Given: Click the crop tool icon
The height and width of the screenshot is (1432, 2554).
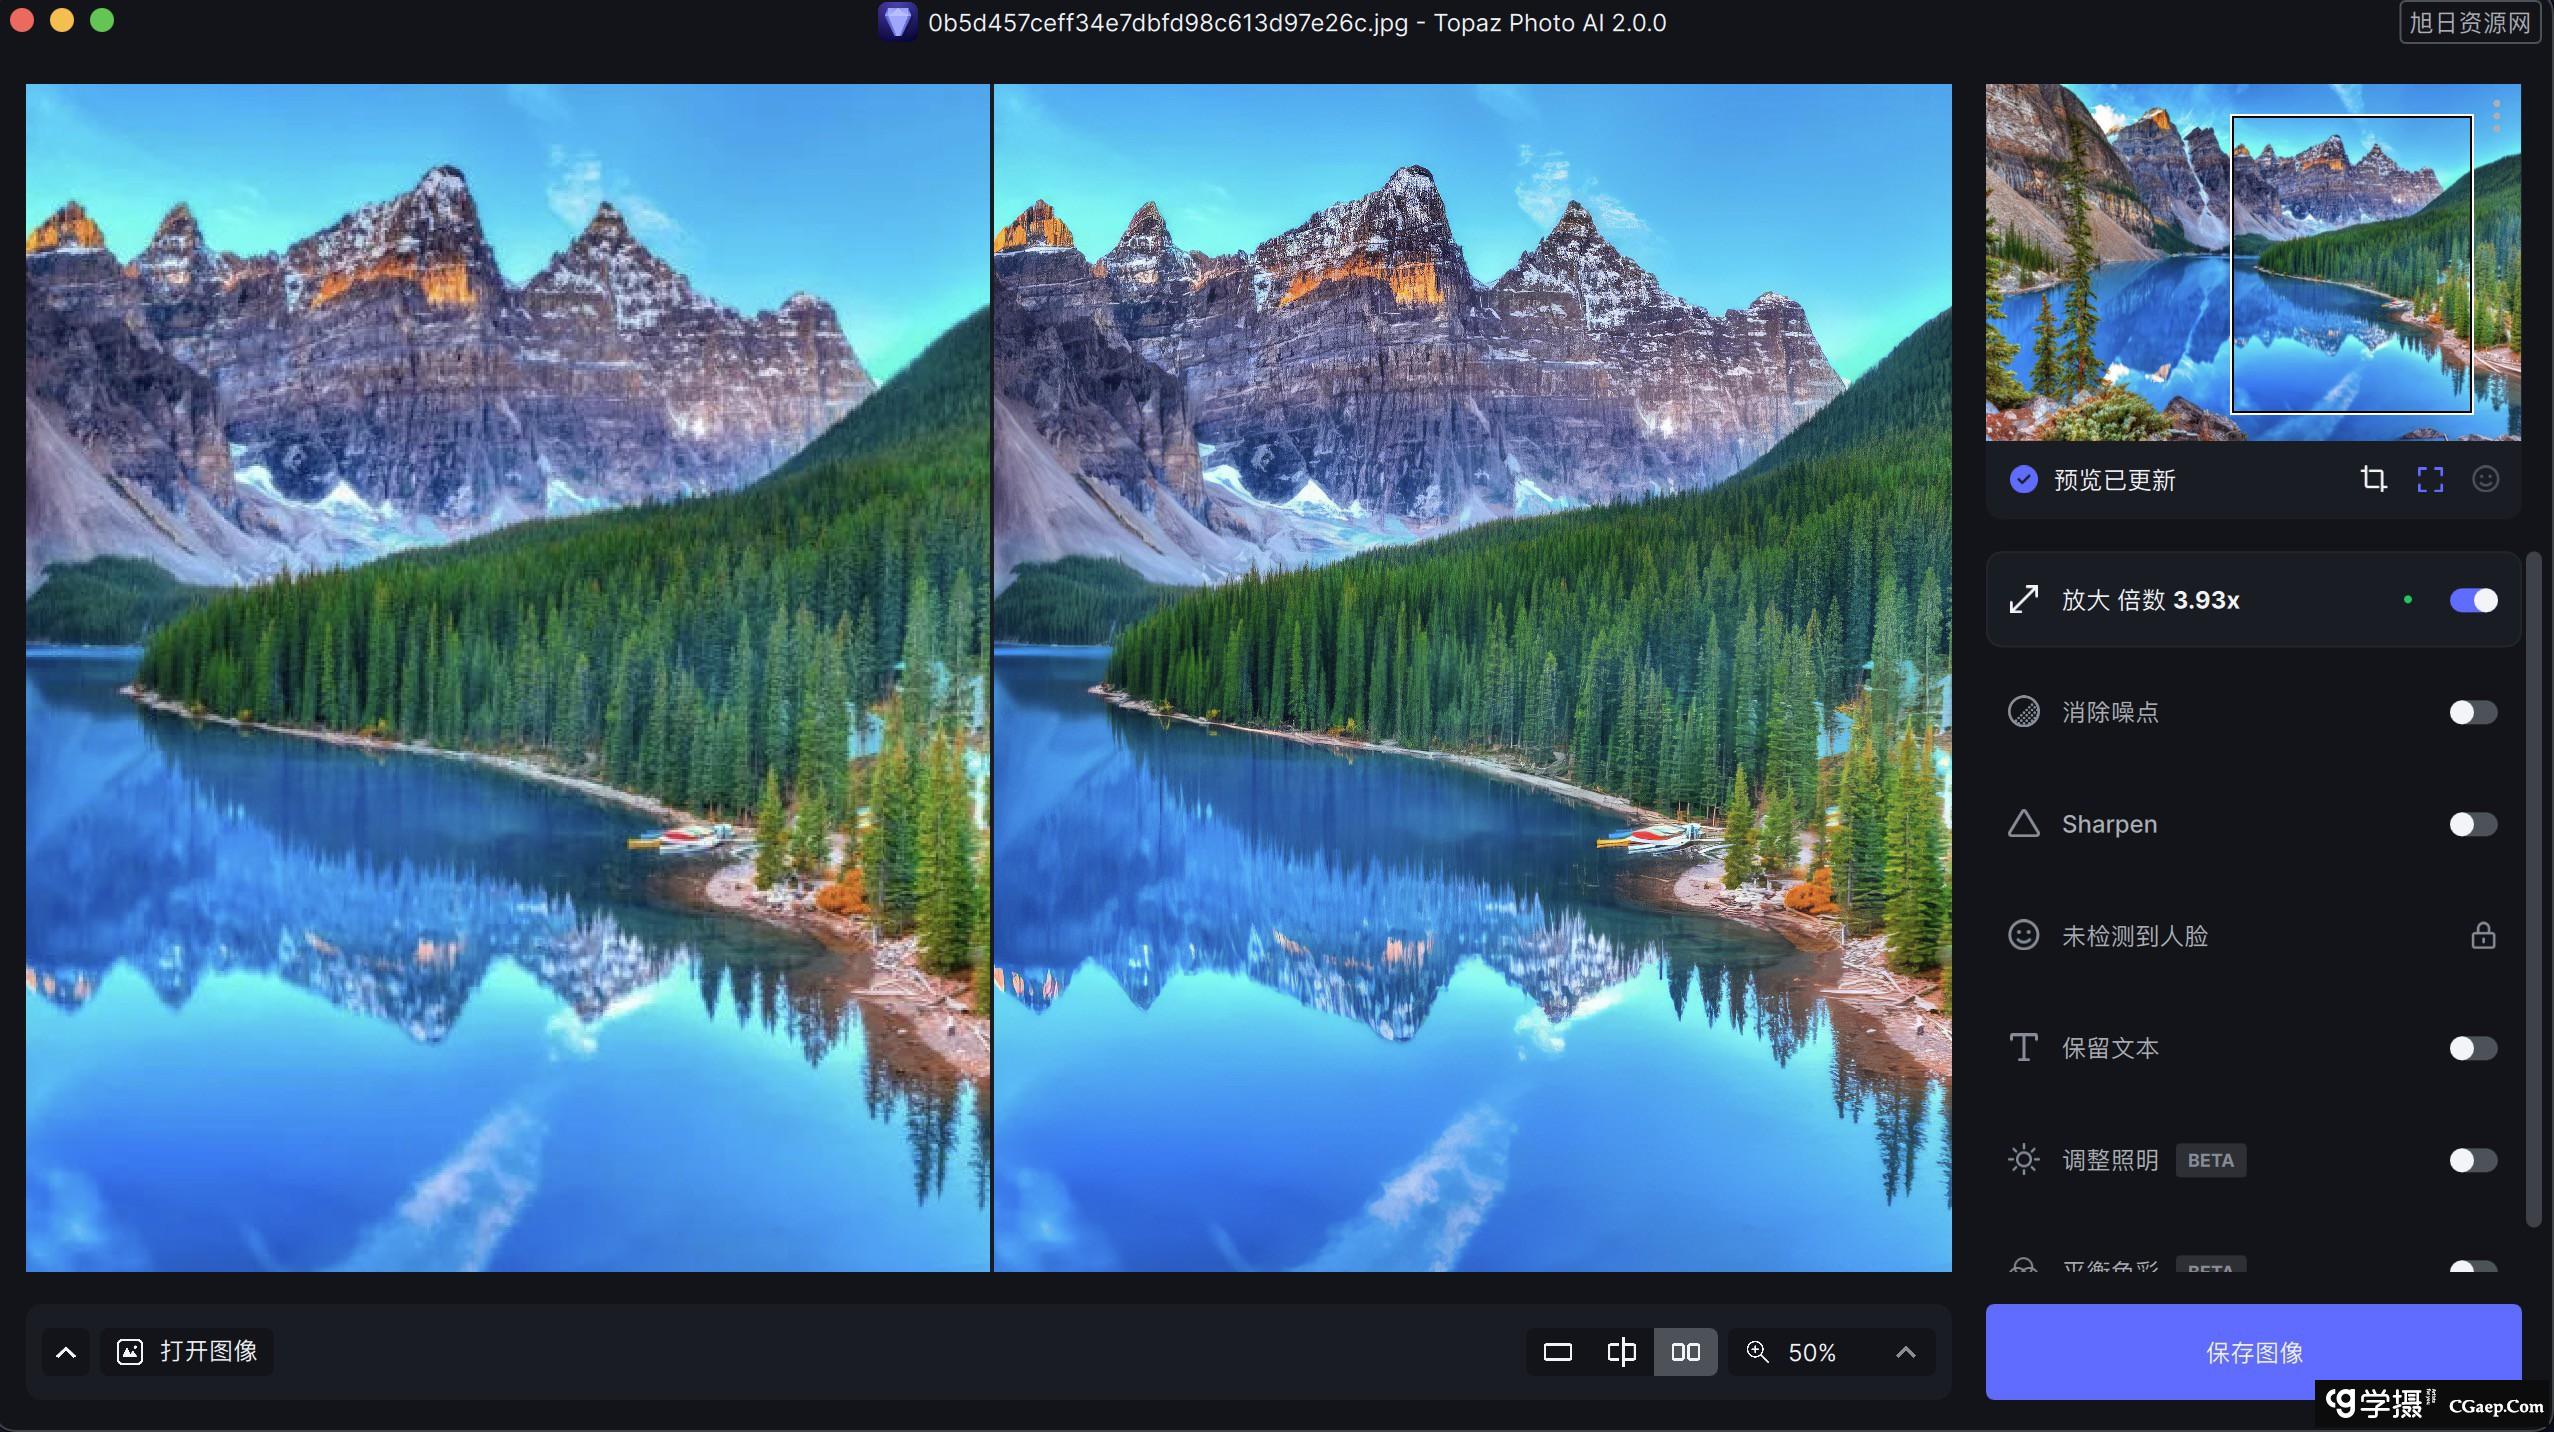Looking at the screenshot, I should coord(2373,480).
